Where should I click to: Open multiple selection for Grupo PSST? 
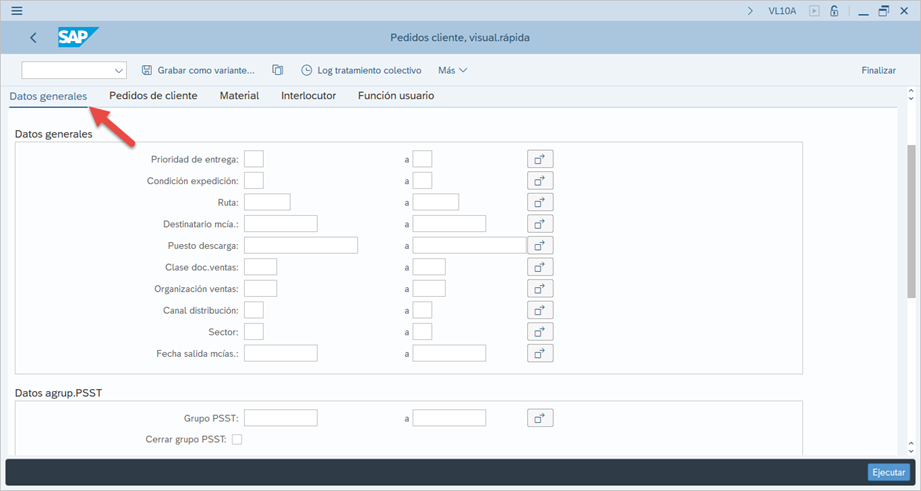[540, 418]
